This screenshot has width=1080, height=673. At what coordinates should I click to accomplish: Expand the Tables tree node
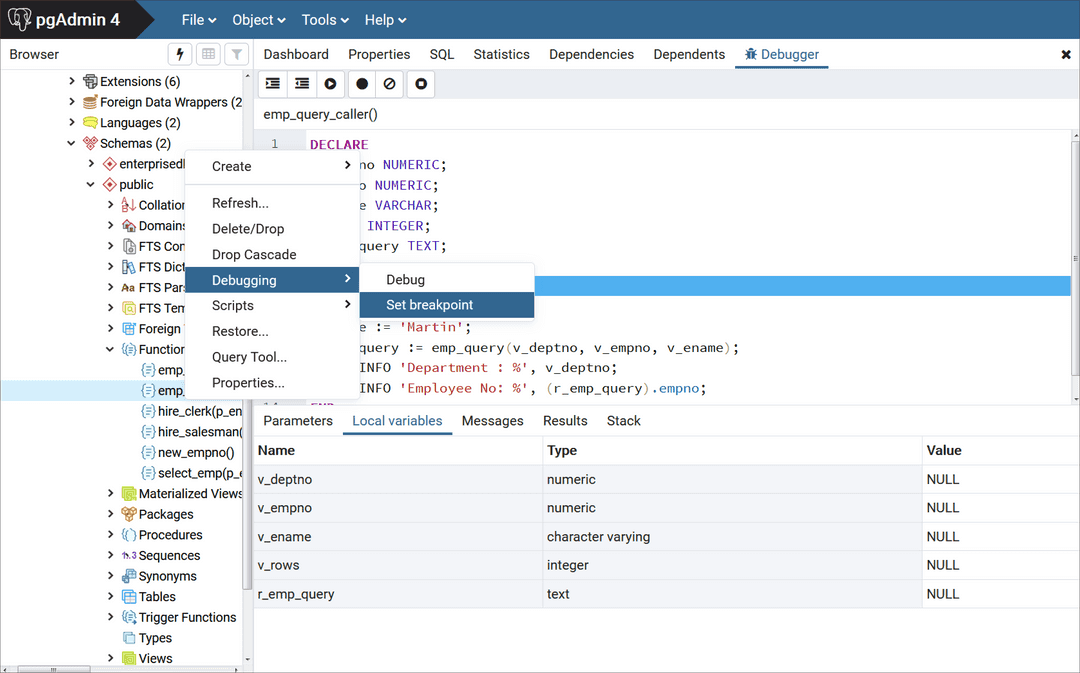pos(110,596)
